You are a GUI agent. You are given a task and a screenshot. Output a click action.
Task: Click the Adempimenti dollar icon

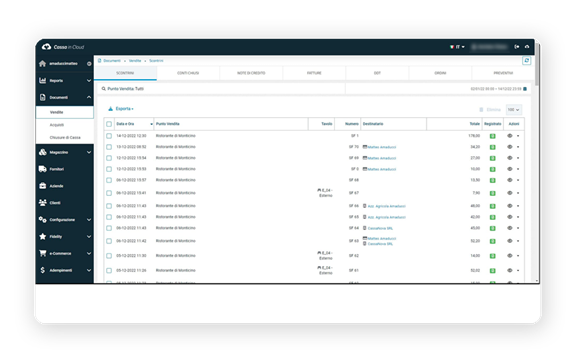click(43, 270)
